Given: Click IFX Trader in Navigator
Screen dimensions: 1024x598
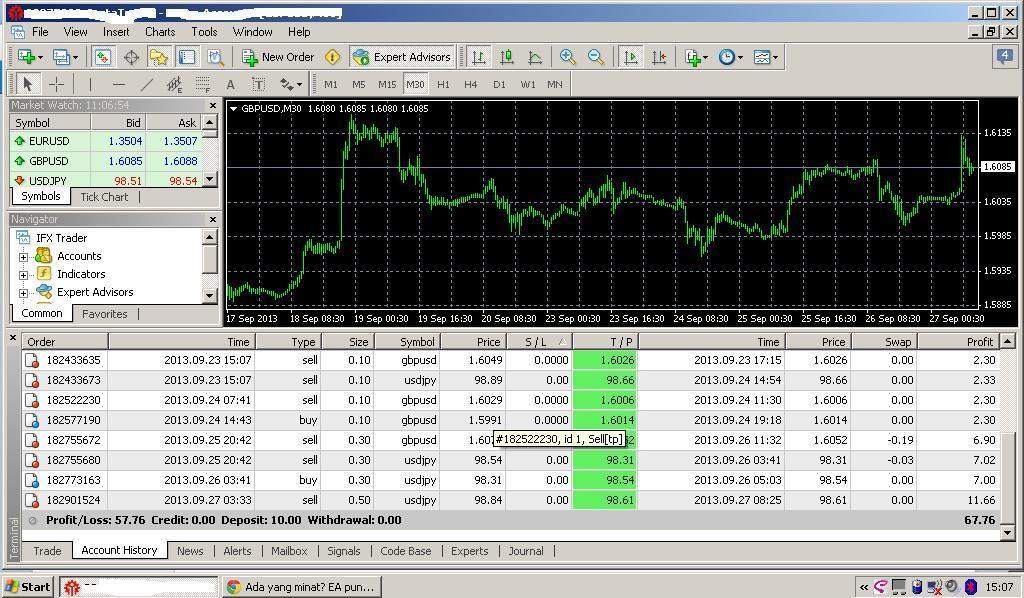Looking at the screenshot, I should pyautogui.click(x=61, y=238).
